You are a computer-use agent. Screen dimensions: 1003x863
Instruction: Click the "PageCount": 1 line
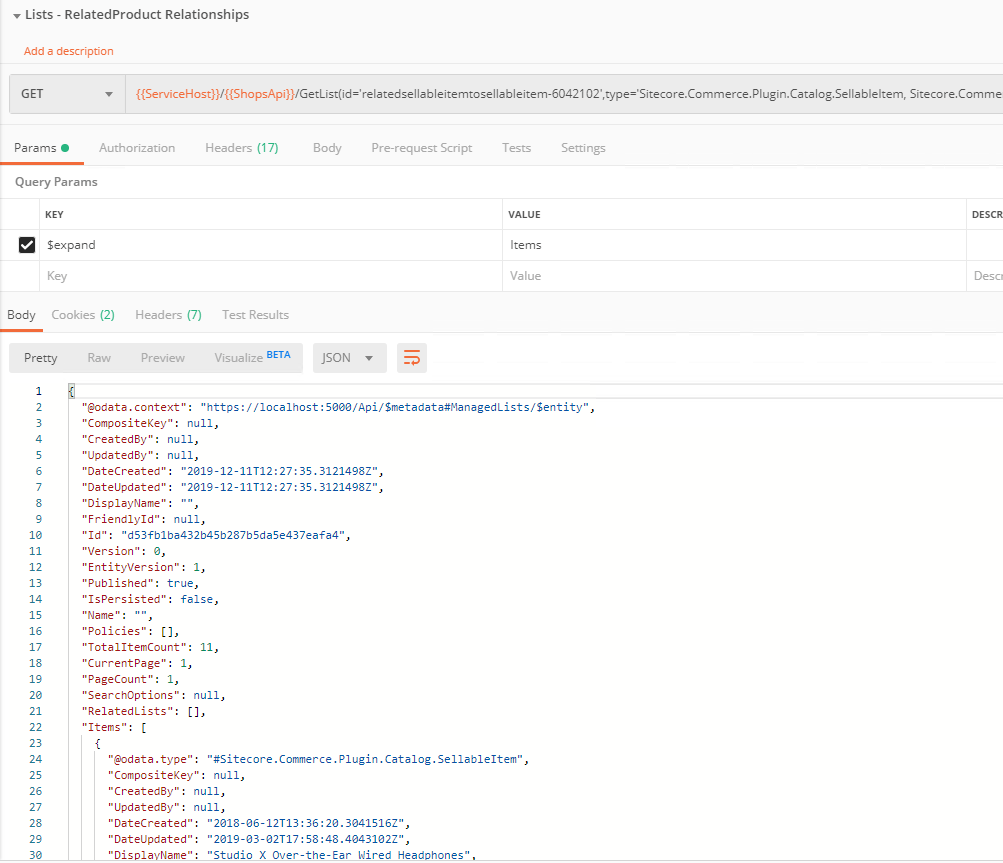(130, 679)
